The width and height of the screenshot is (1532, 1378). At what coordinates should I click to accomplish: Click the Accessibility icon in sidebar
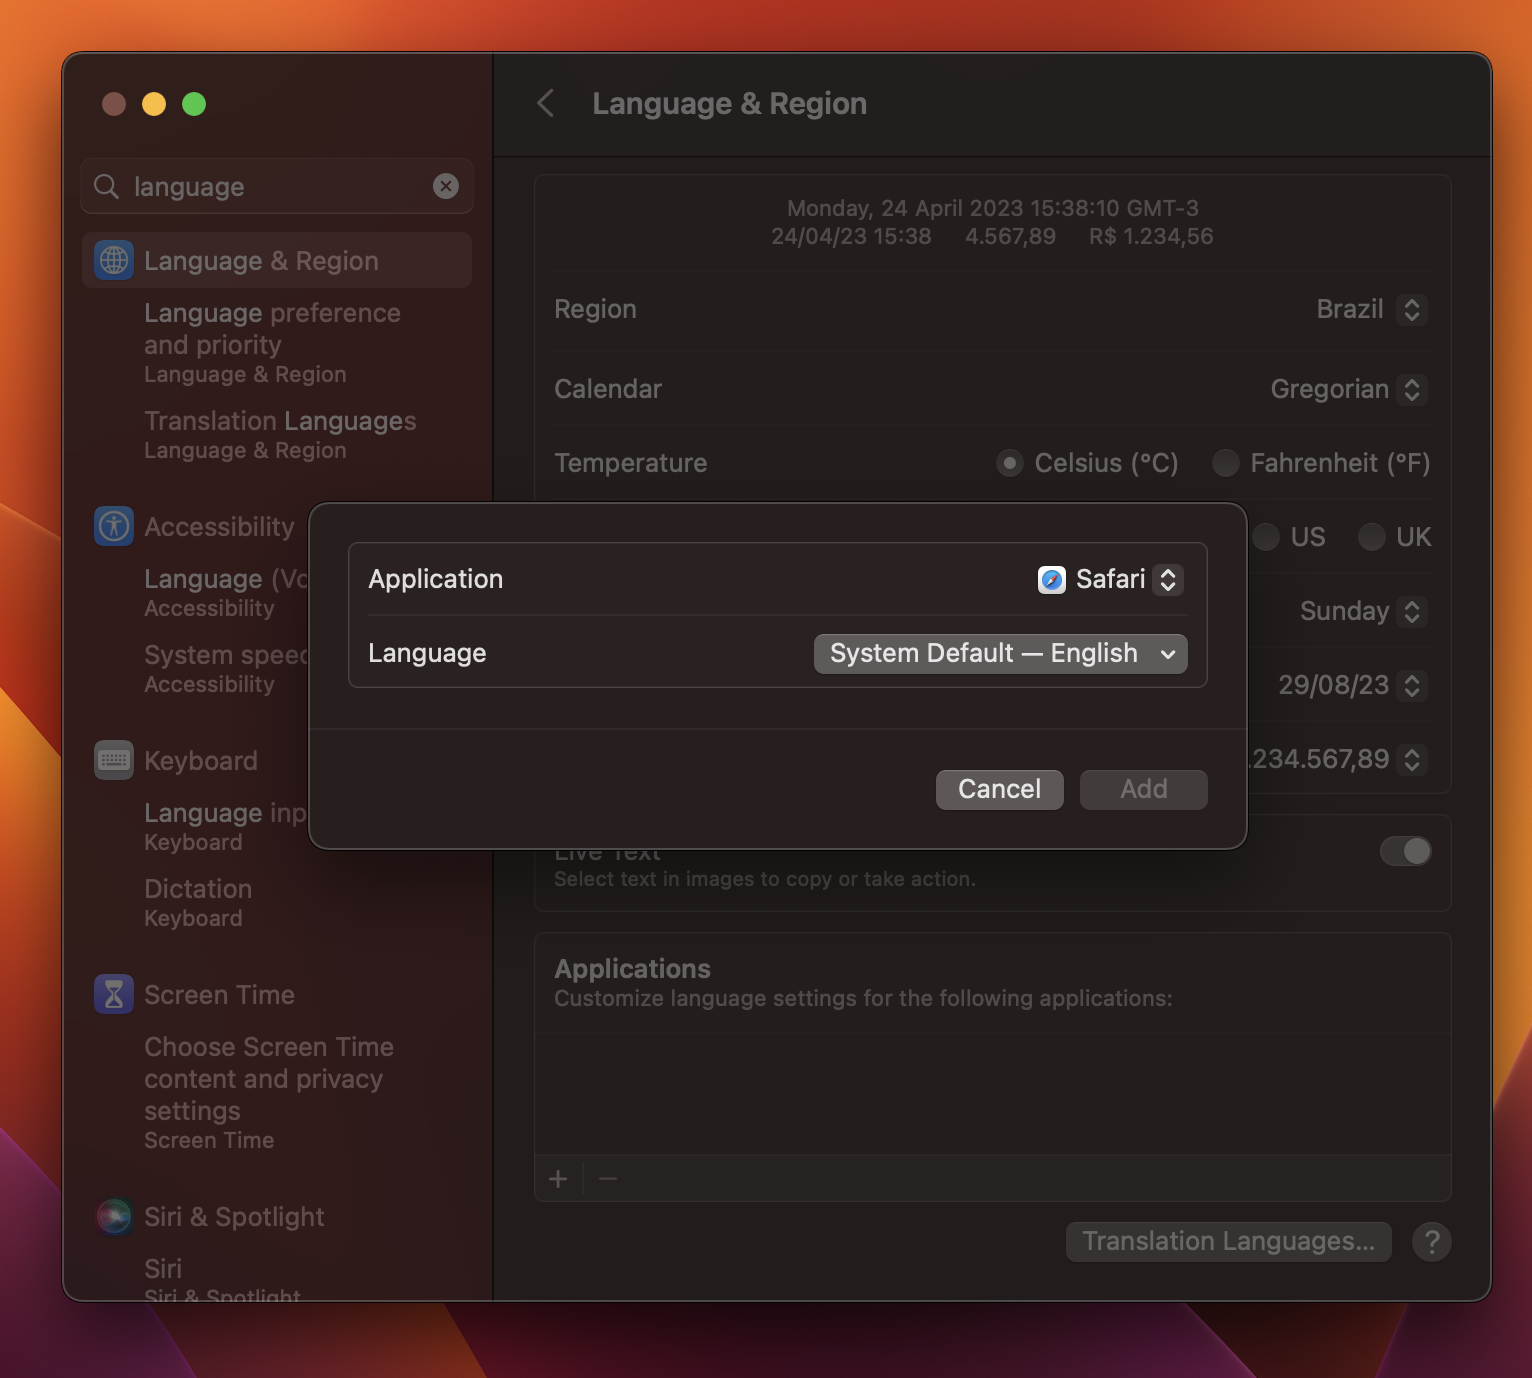tap(114, 526)
